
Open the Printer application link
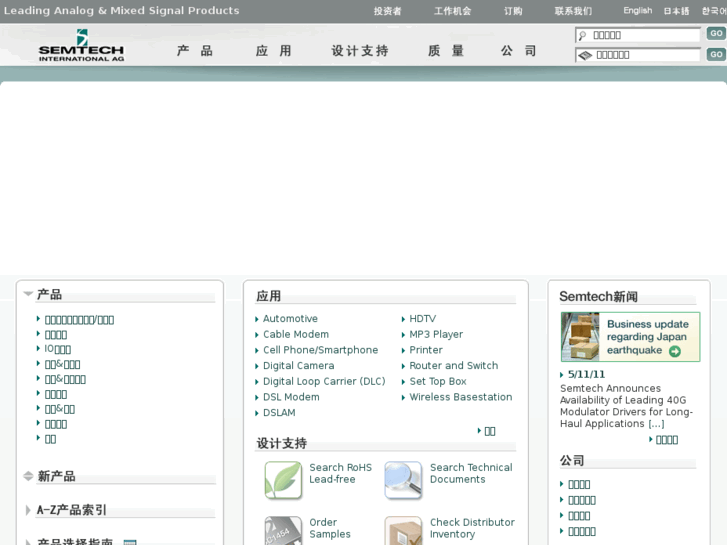click(x=426, y=350)
